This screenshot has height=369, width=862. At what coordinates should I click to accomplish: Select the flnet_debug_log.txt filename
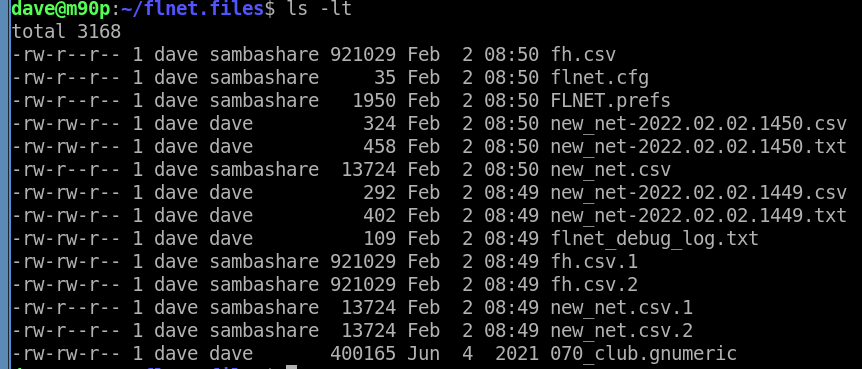(654, 239)
